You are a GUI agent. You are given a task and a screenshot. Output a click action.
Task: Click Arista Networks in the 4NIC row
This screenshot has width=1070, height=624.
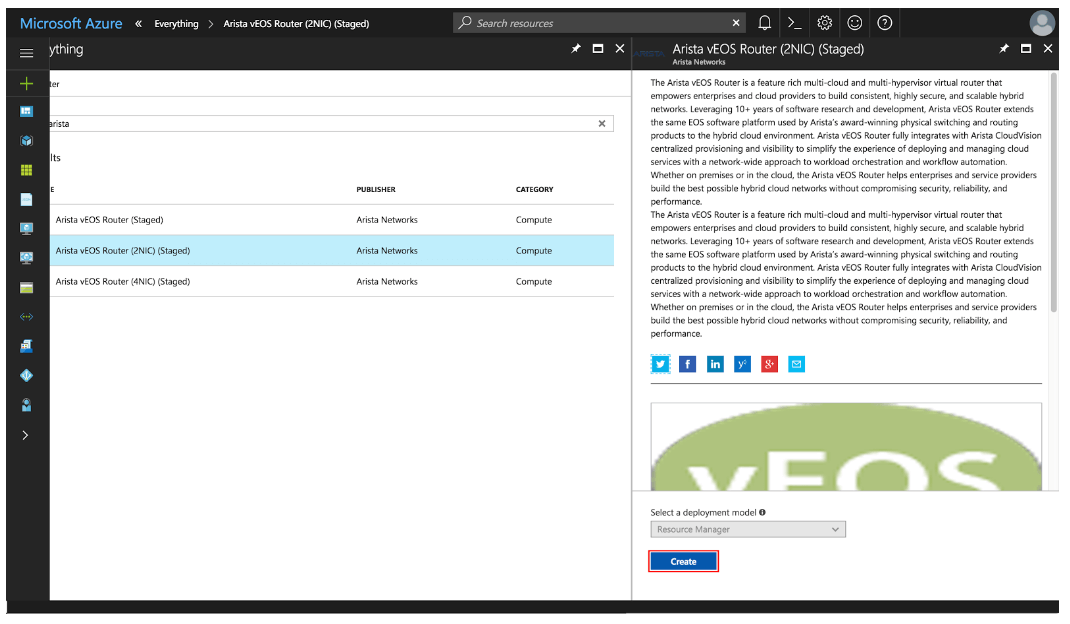click(387, 281)
